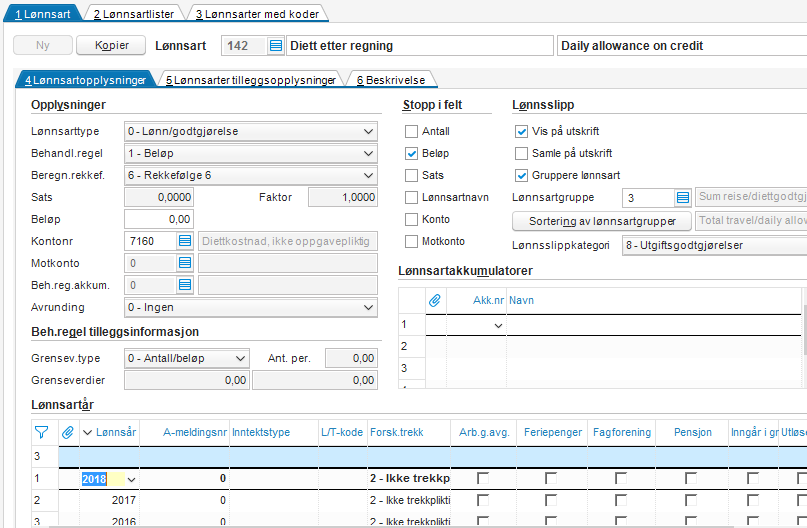Click the Lønnsår column sort chevron

pyautogui.click(x=87, y=432)
